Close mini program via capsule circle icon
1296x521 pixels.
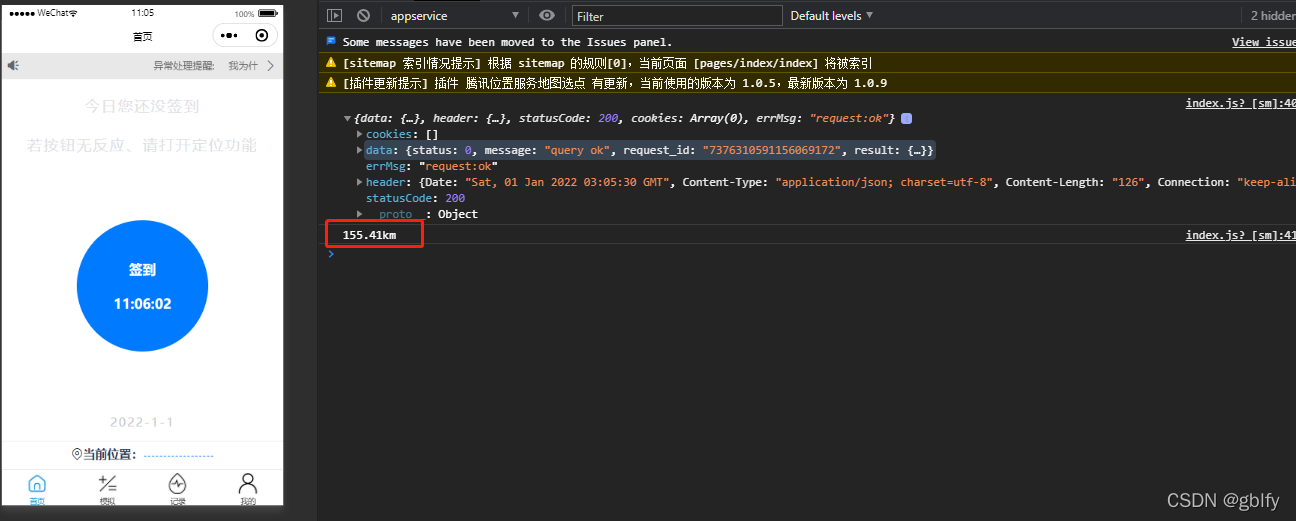click(261, 36)
